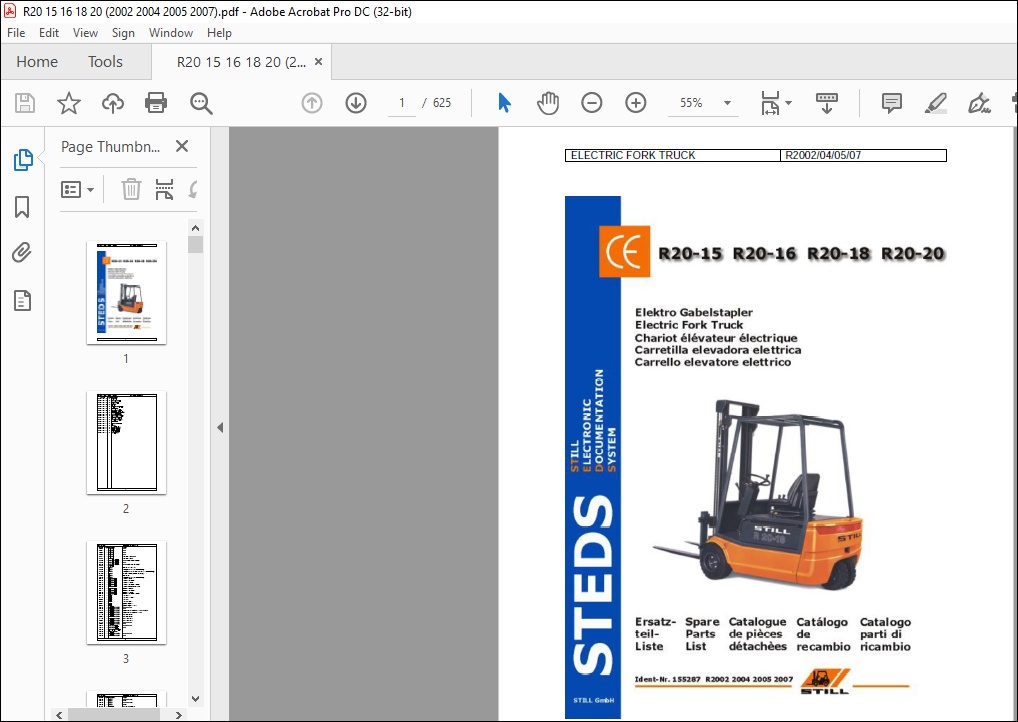
Task: Click the fit page width icon
Action: [771, 103]
